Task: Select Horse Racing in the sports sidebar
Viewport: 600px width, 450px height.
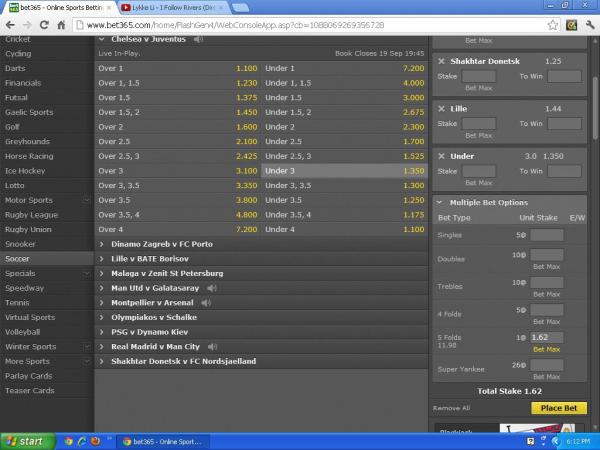Action: click(30, 156)
